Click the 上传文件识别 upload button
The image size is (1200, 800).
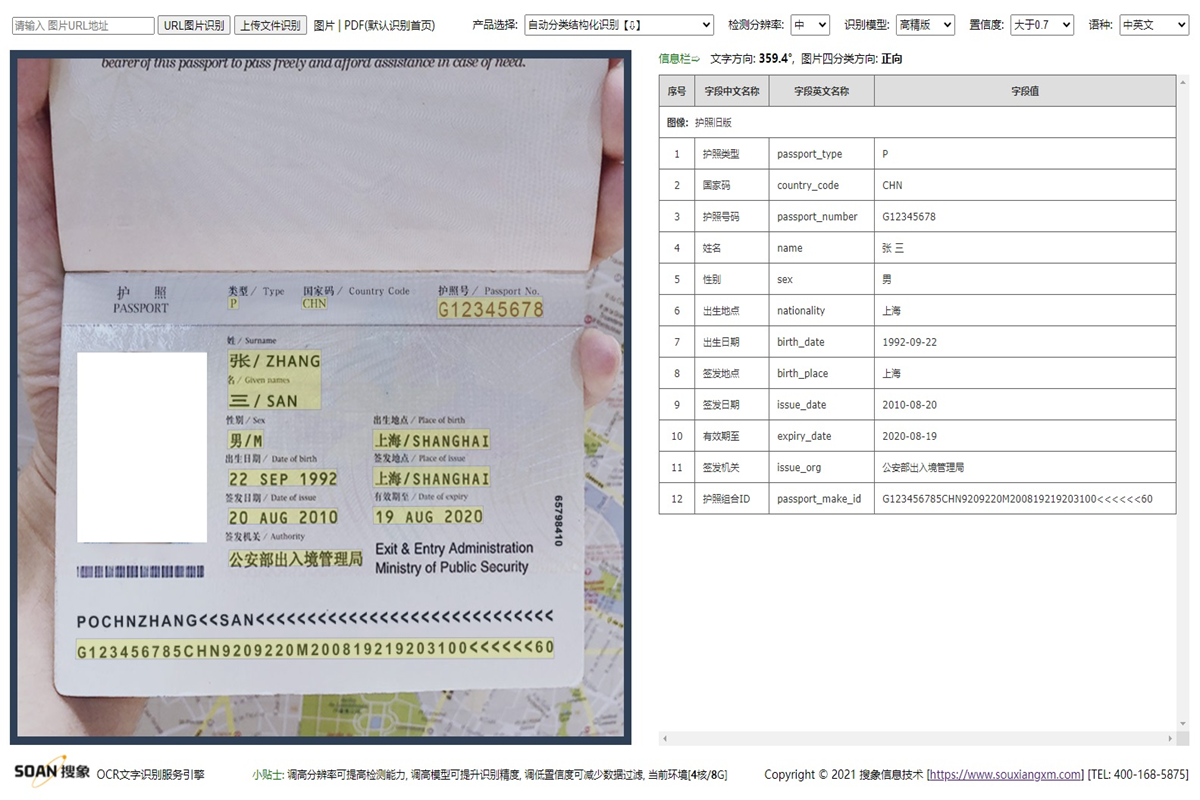point(270,25)
